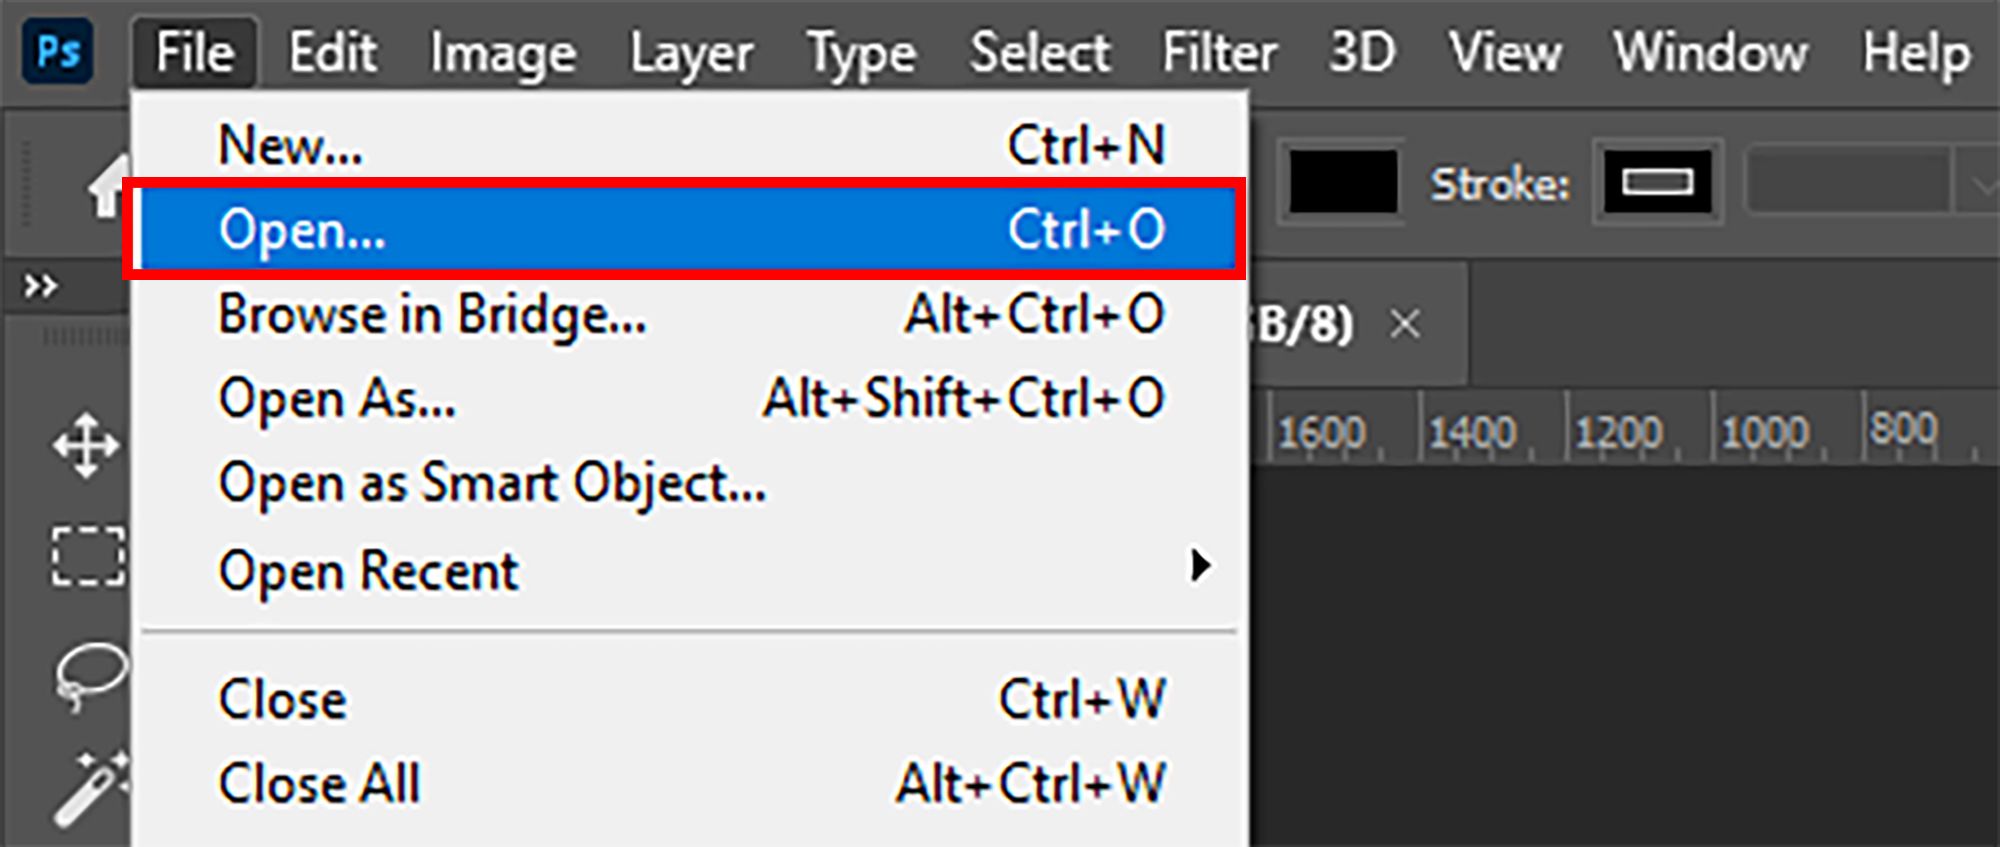This screenshot has height=847, width=2000.
Task: Open the Filter menu
Action: (x=1219, y=52)
